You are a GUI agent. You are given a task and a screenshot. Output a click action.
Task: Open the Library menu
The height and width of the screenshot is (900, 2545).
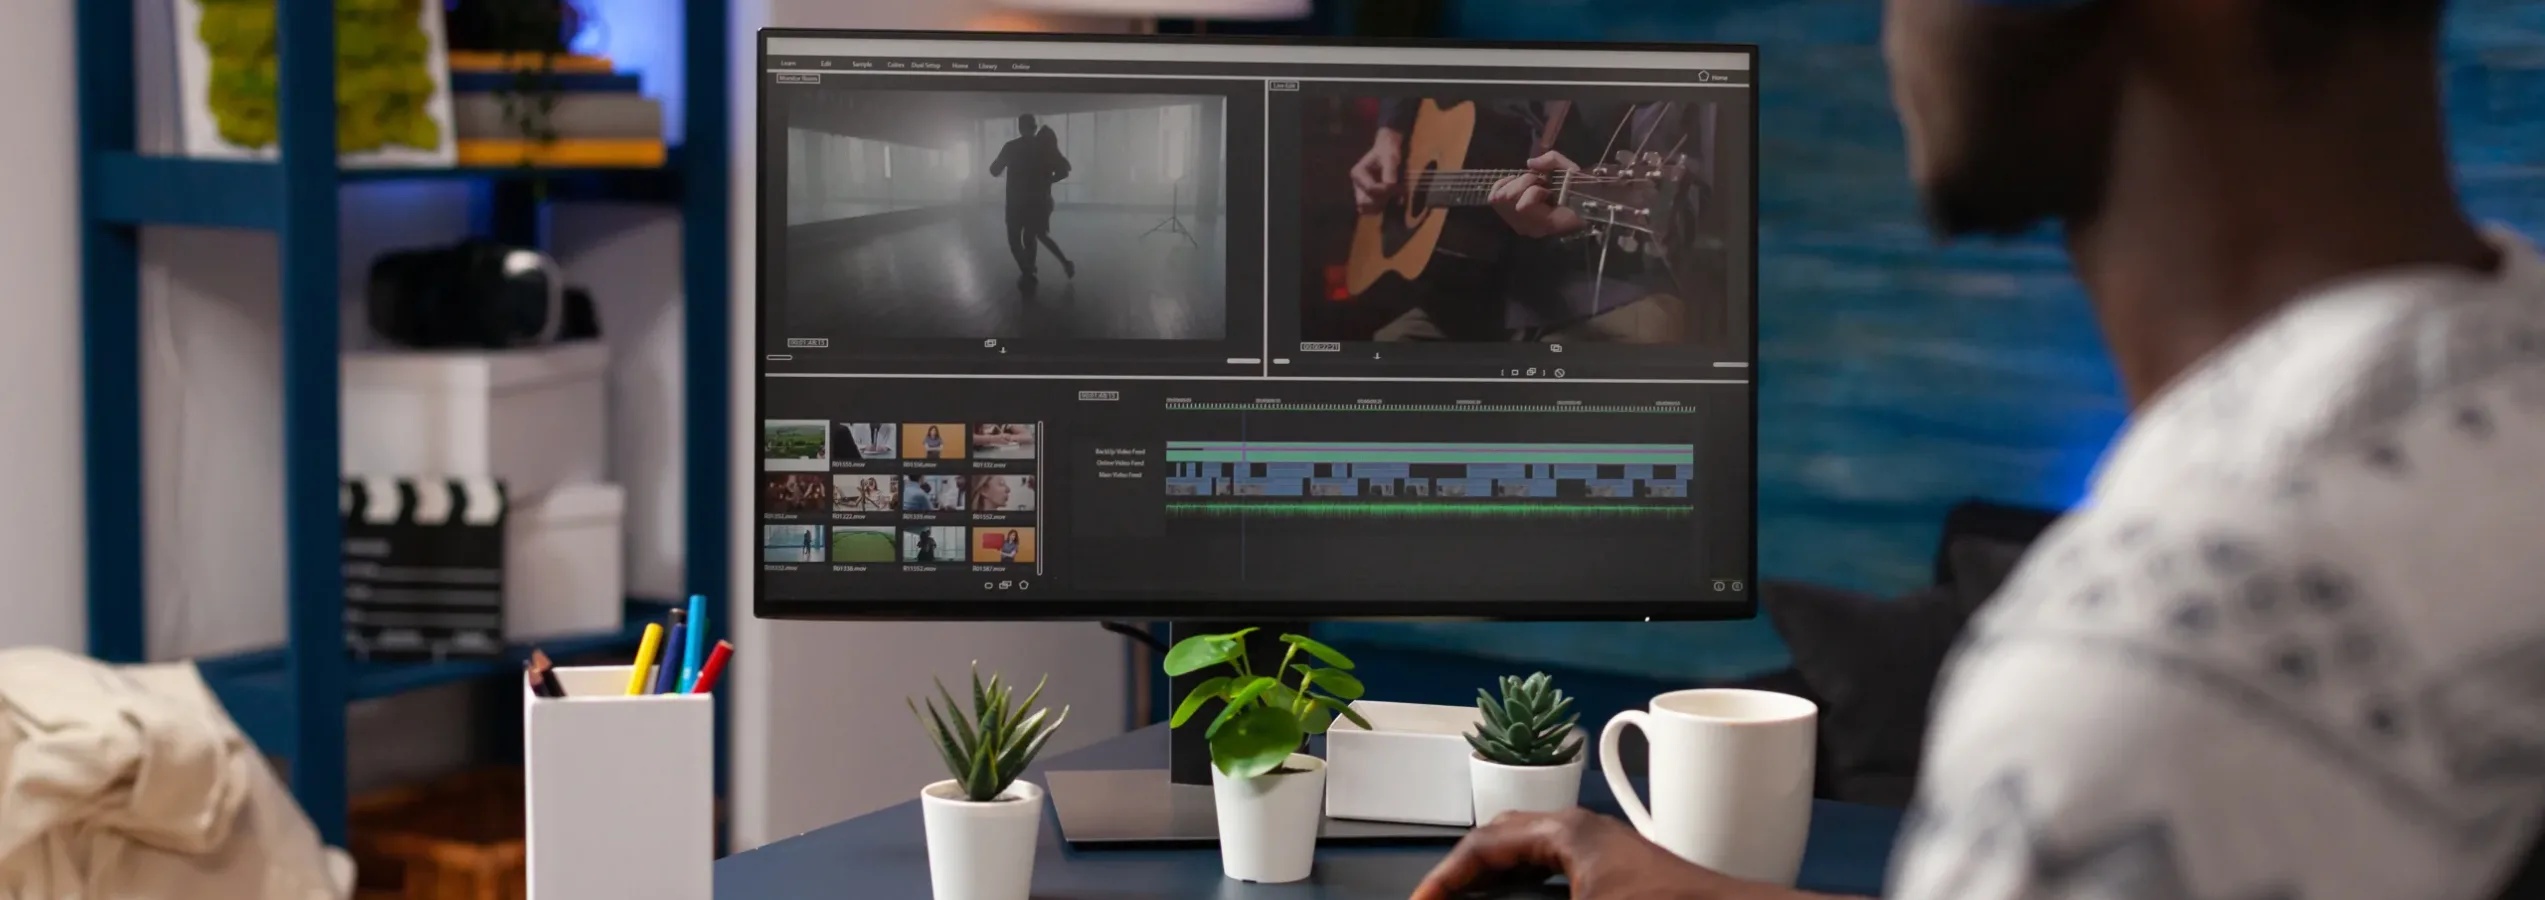click(987, 66)
